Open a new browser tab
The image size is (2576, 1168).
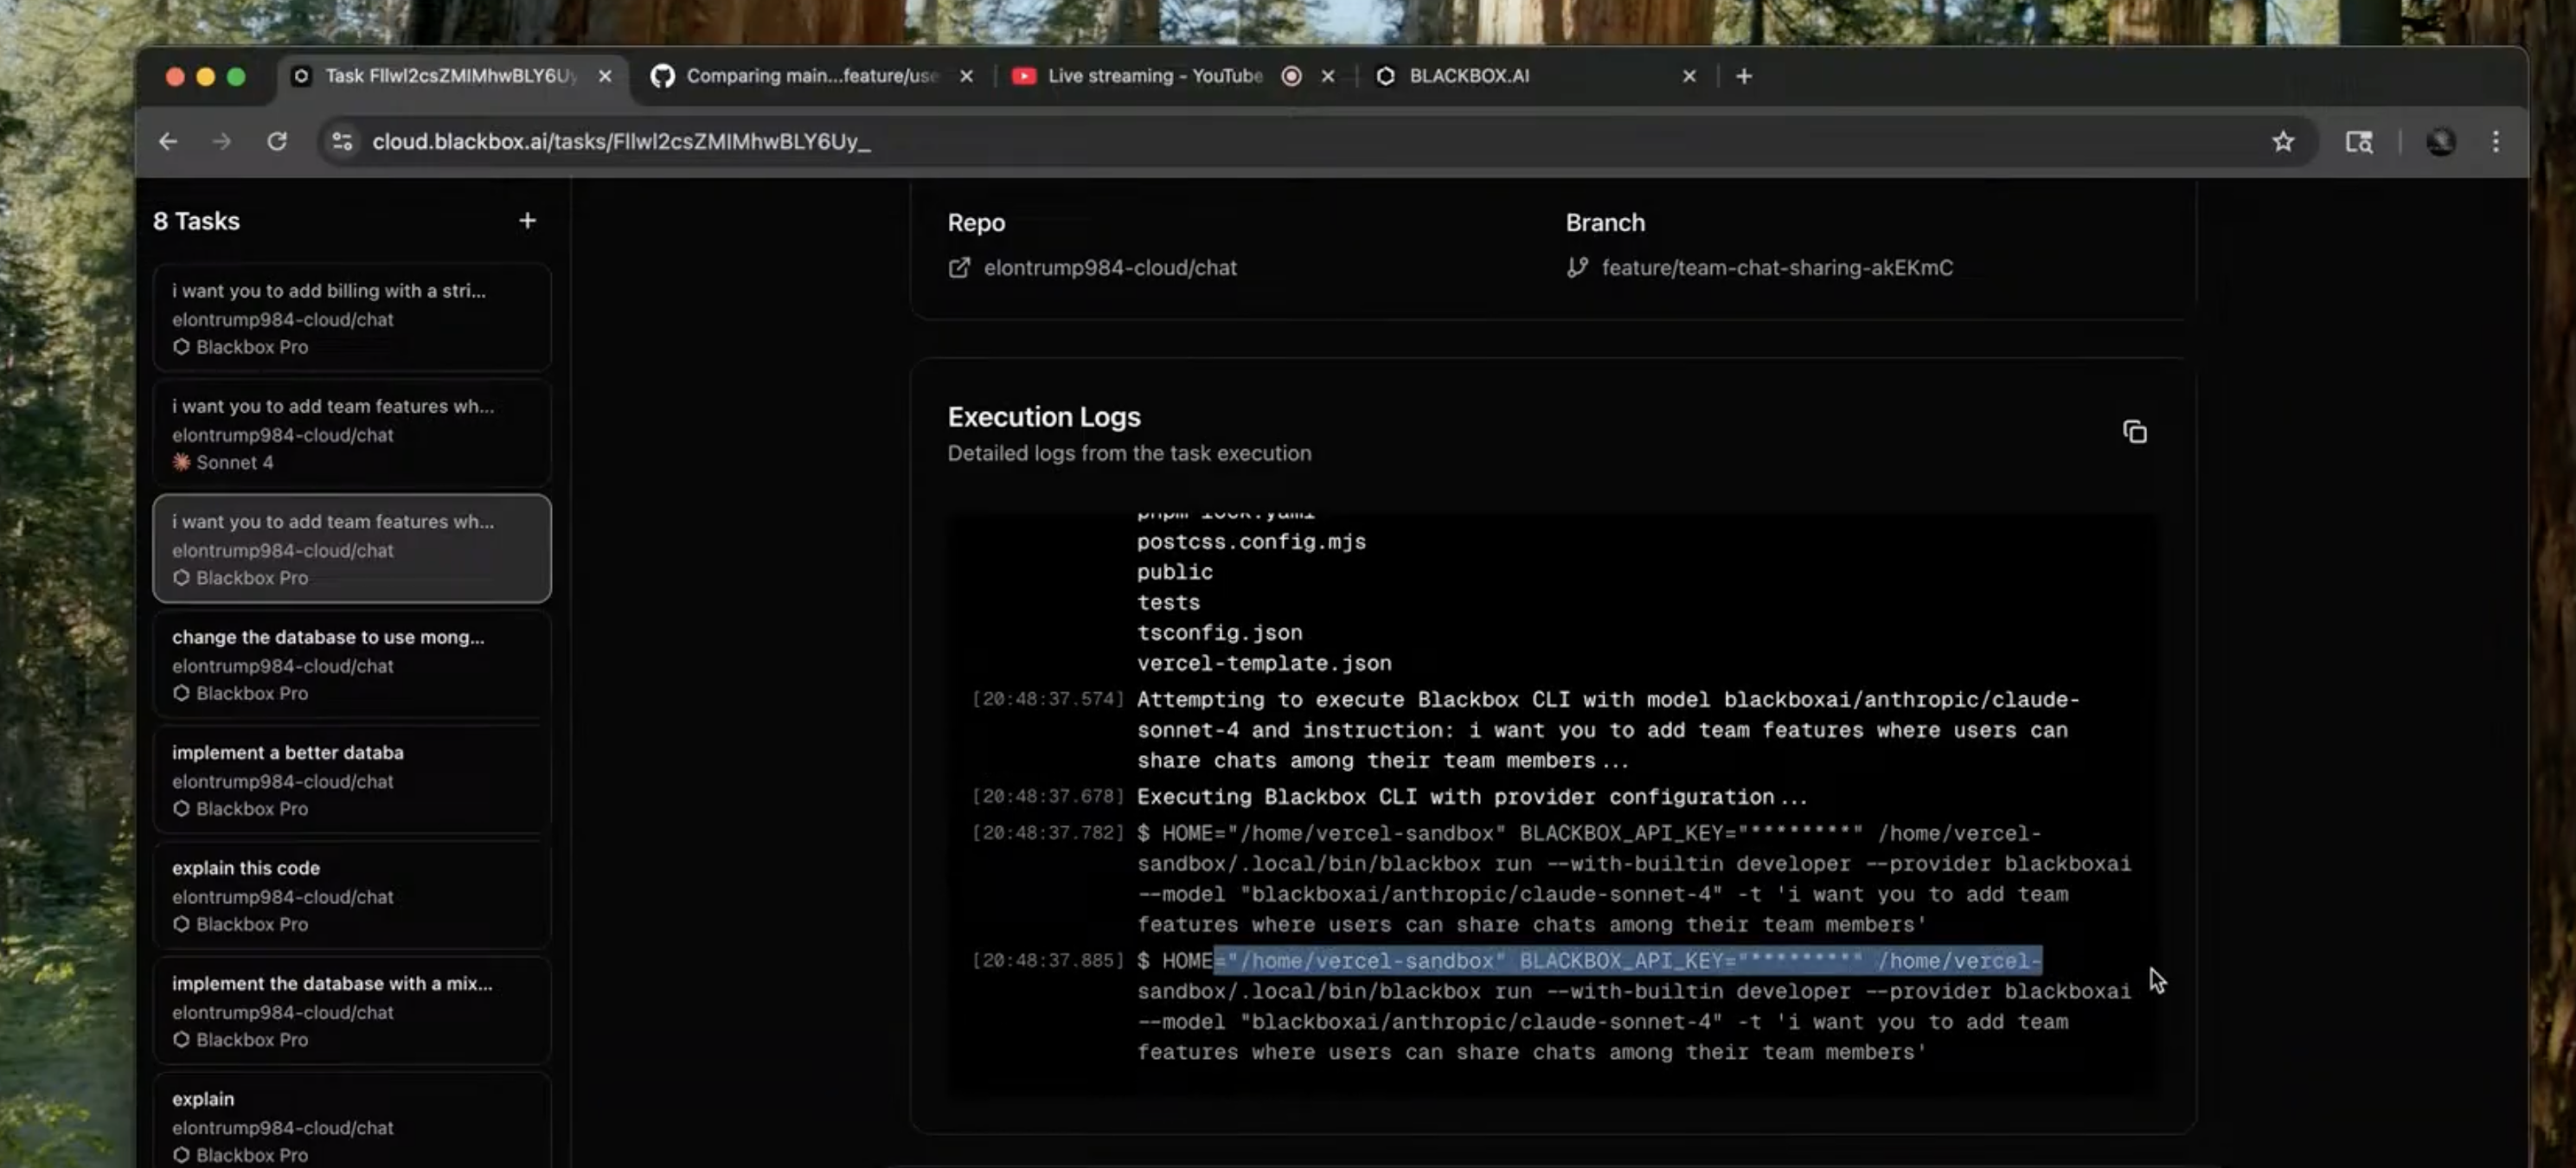click(x=1743, y=76)
